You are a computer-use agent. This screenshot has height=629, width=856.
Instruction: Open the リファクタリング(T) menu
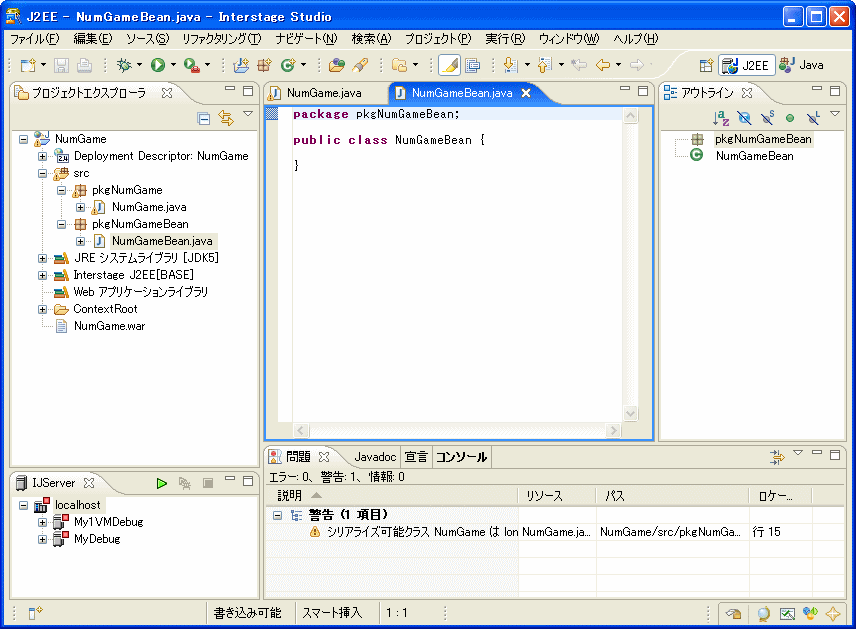coord(222,39)
